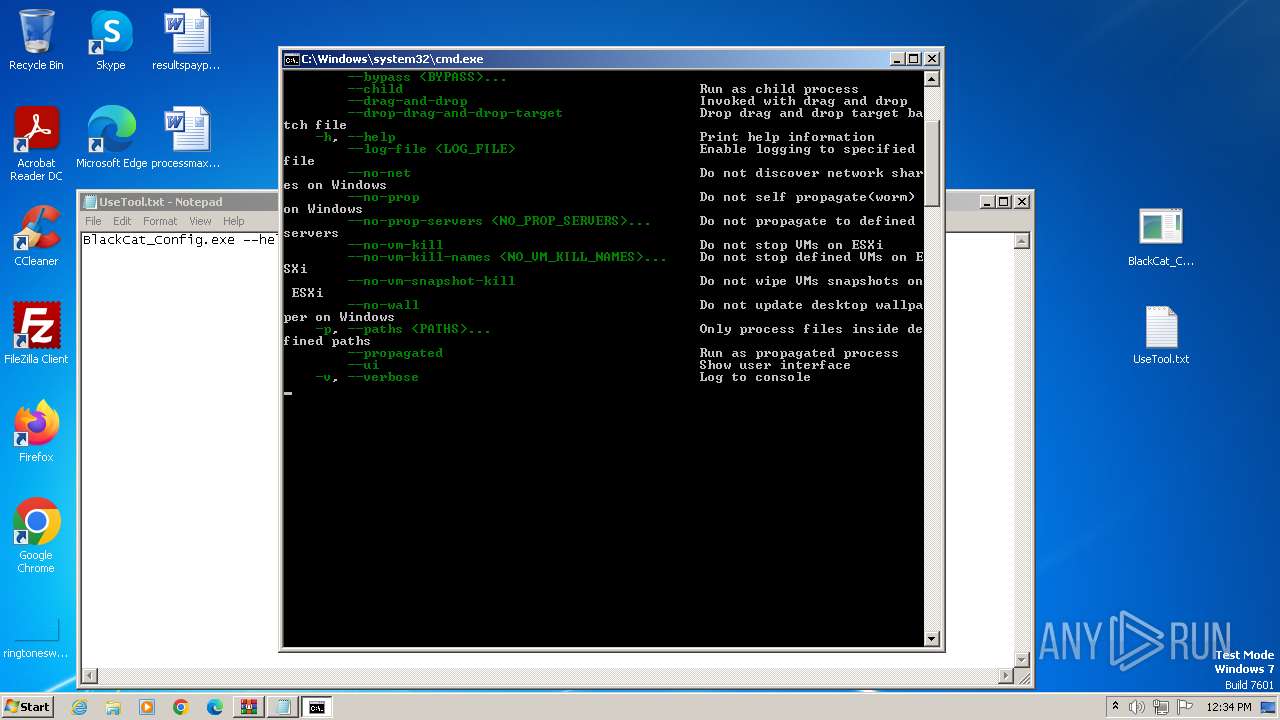The width and height of the screenshot is (1280, 720).
Task: Click the '--no-prop-servers' option text
Action: [499, 221]
